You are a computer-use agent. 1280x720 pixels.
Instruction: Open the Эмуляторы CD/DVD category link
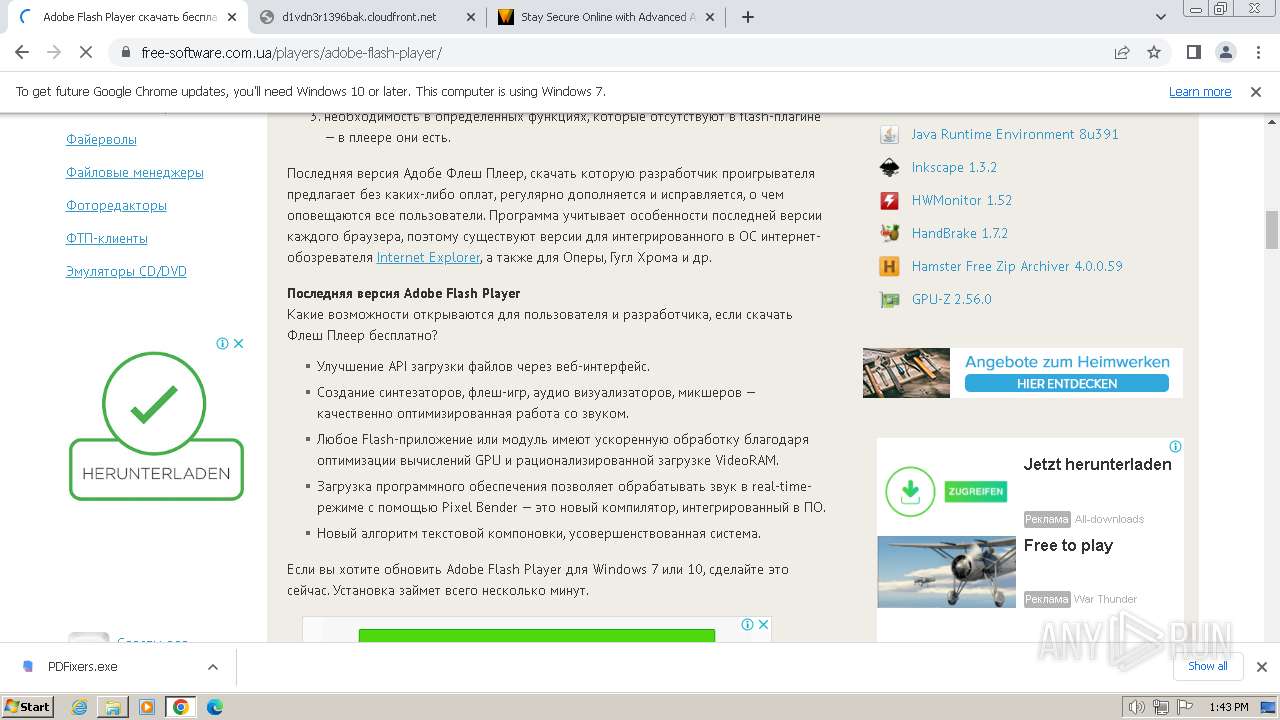[126, 271]
